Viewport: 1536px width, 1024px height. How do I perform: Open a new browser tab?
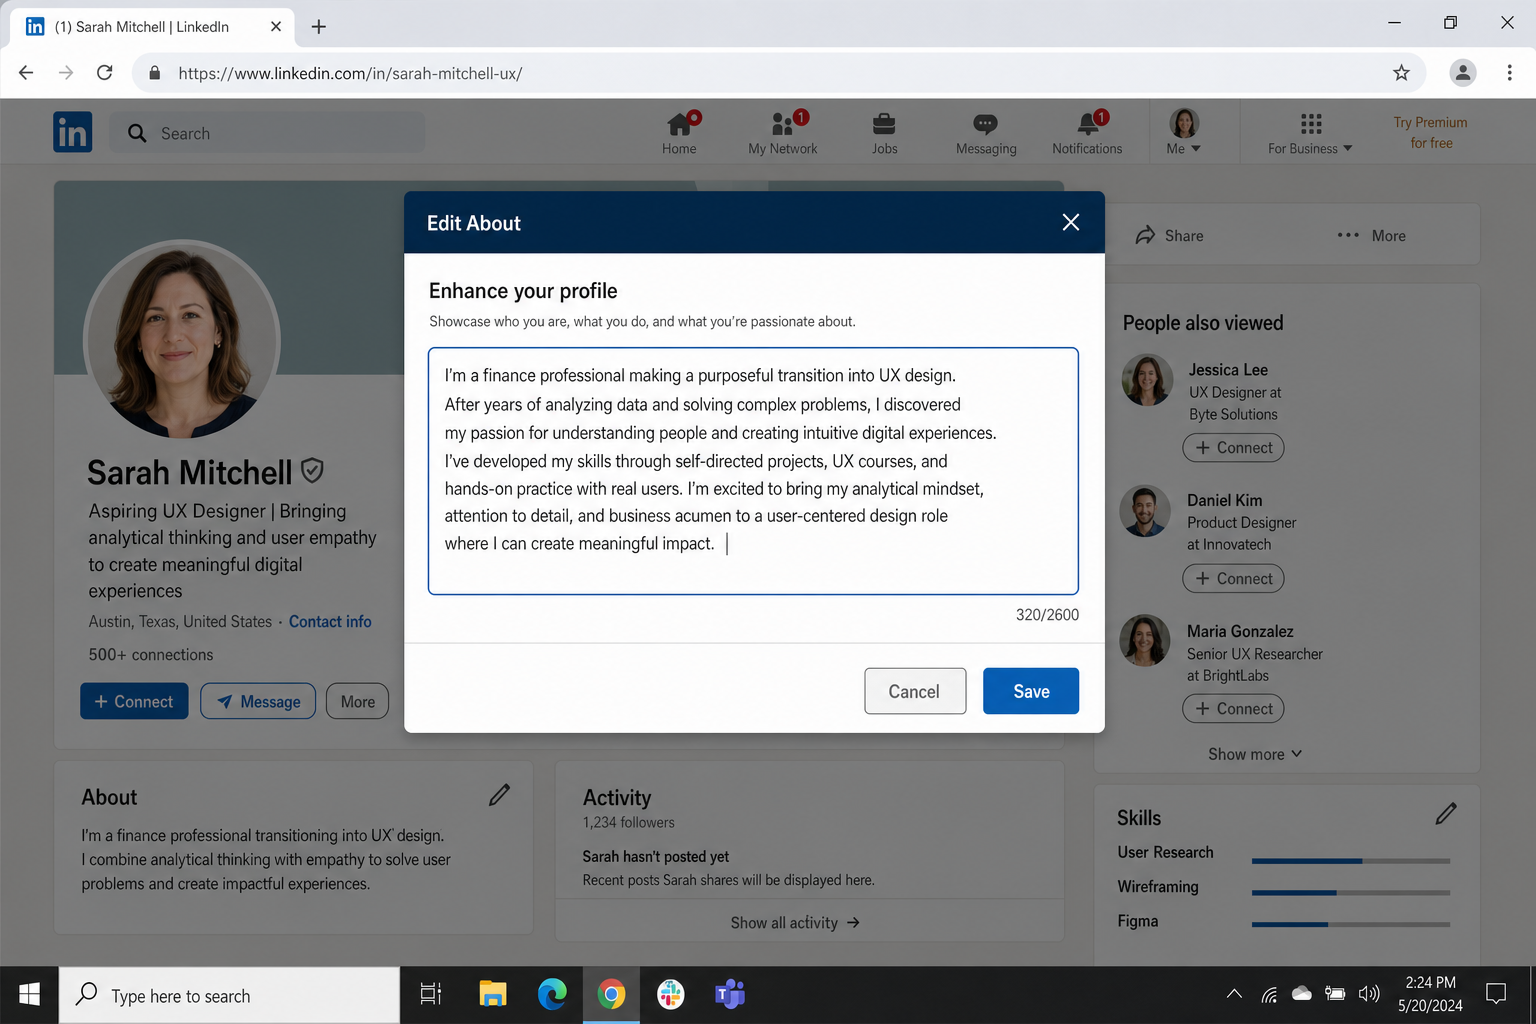click(x=319, y=27)
